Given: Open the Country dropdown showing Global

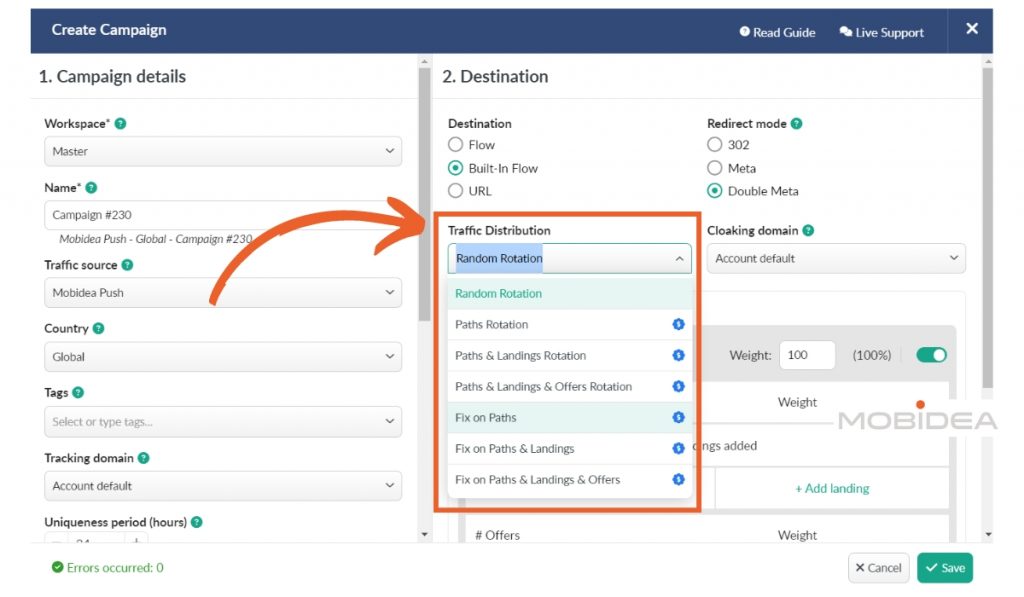Looking at the screenshot, I should coord(222,357).
